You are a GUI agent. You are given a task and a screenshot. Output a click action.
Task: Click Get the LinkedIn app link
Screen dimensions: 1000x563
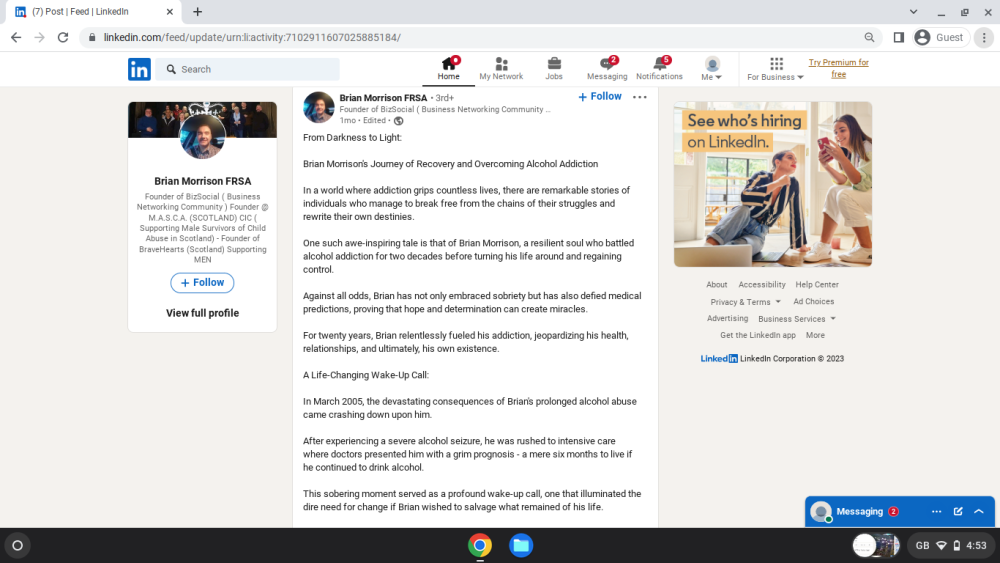pyautogui.click(x=758, y=335)
